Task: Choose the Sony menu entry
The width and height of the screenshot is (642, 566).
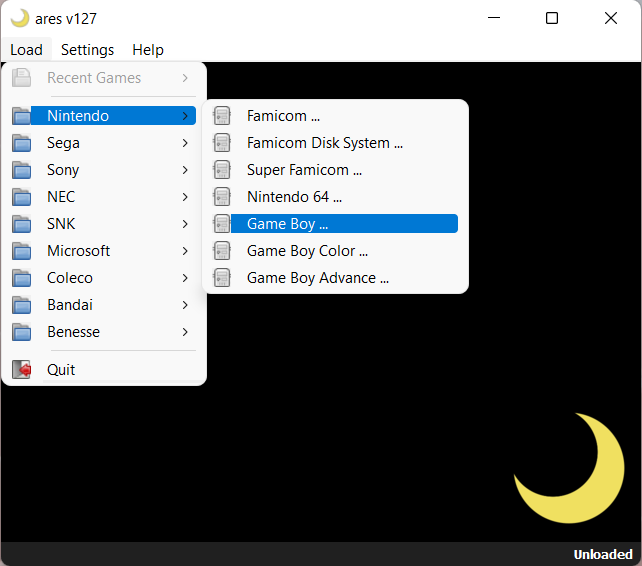Action: coord(104,170)
